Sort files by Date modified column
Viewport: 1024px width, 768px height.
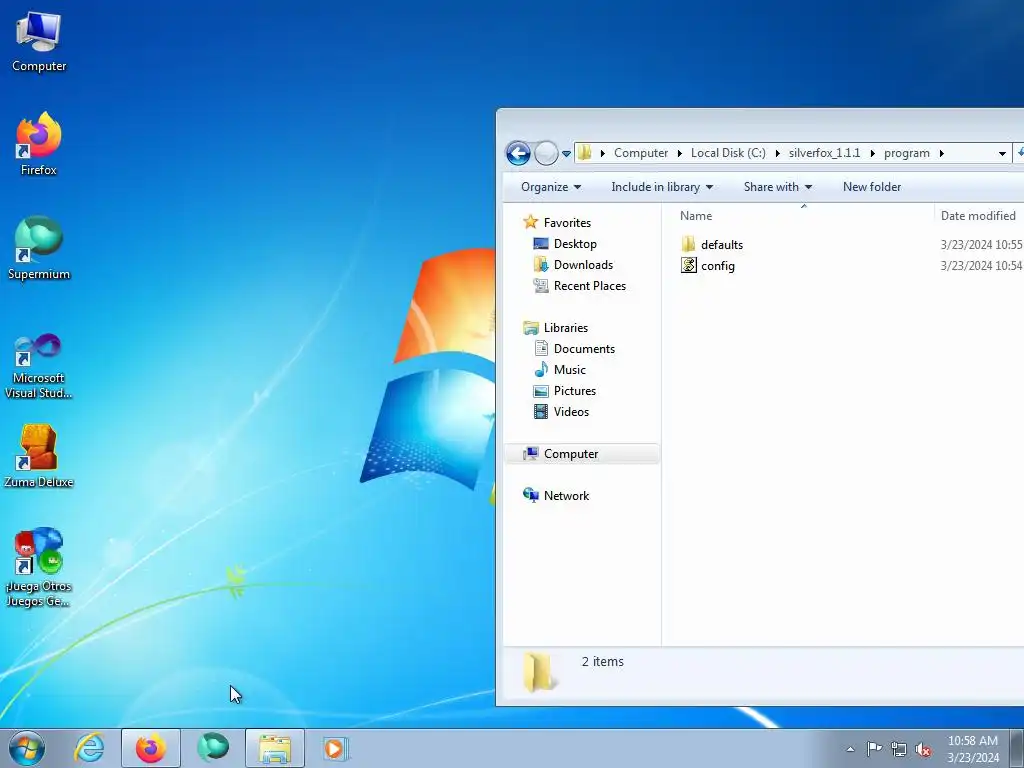(x=979, y=216)
